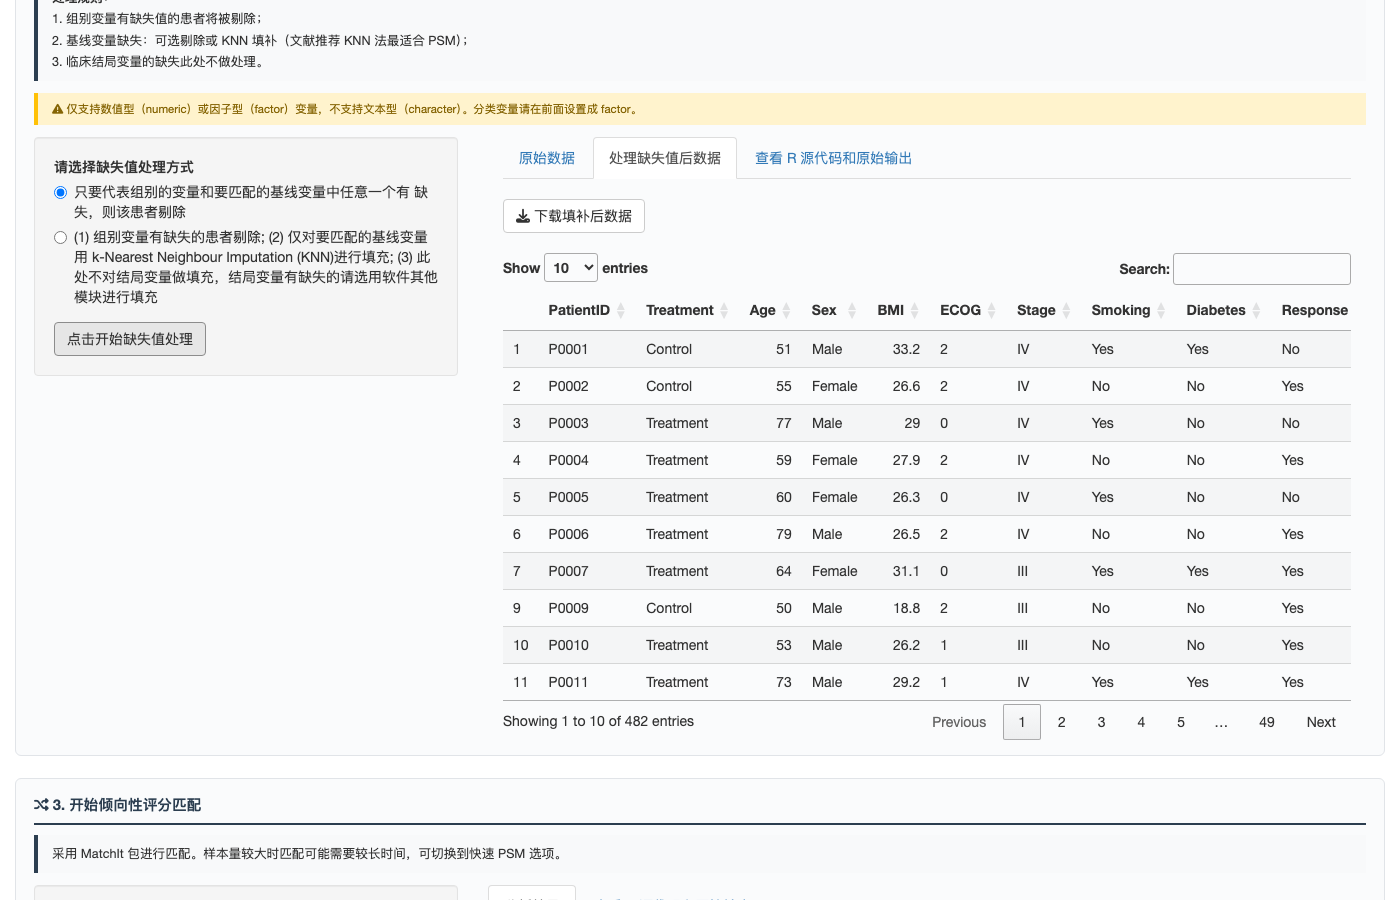Click PatientID cell P0005
Image resolution: width=1400 pixels, height=900 pixels.
click(x=568, y=497)
